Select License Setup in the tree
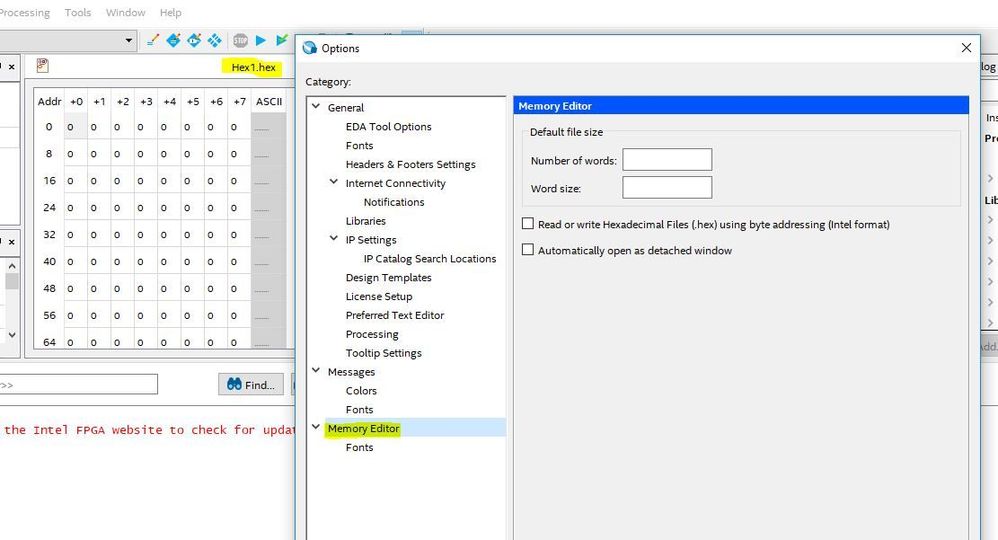Viewport: 998px width, 540px height. pyautogui.click(x=379, y=296)
